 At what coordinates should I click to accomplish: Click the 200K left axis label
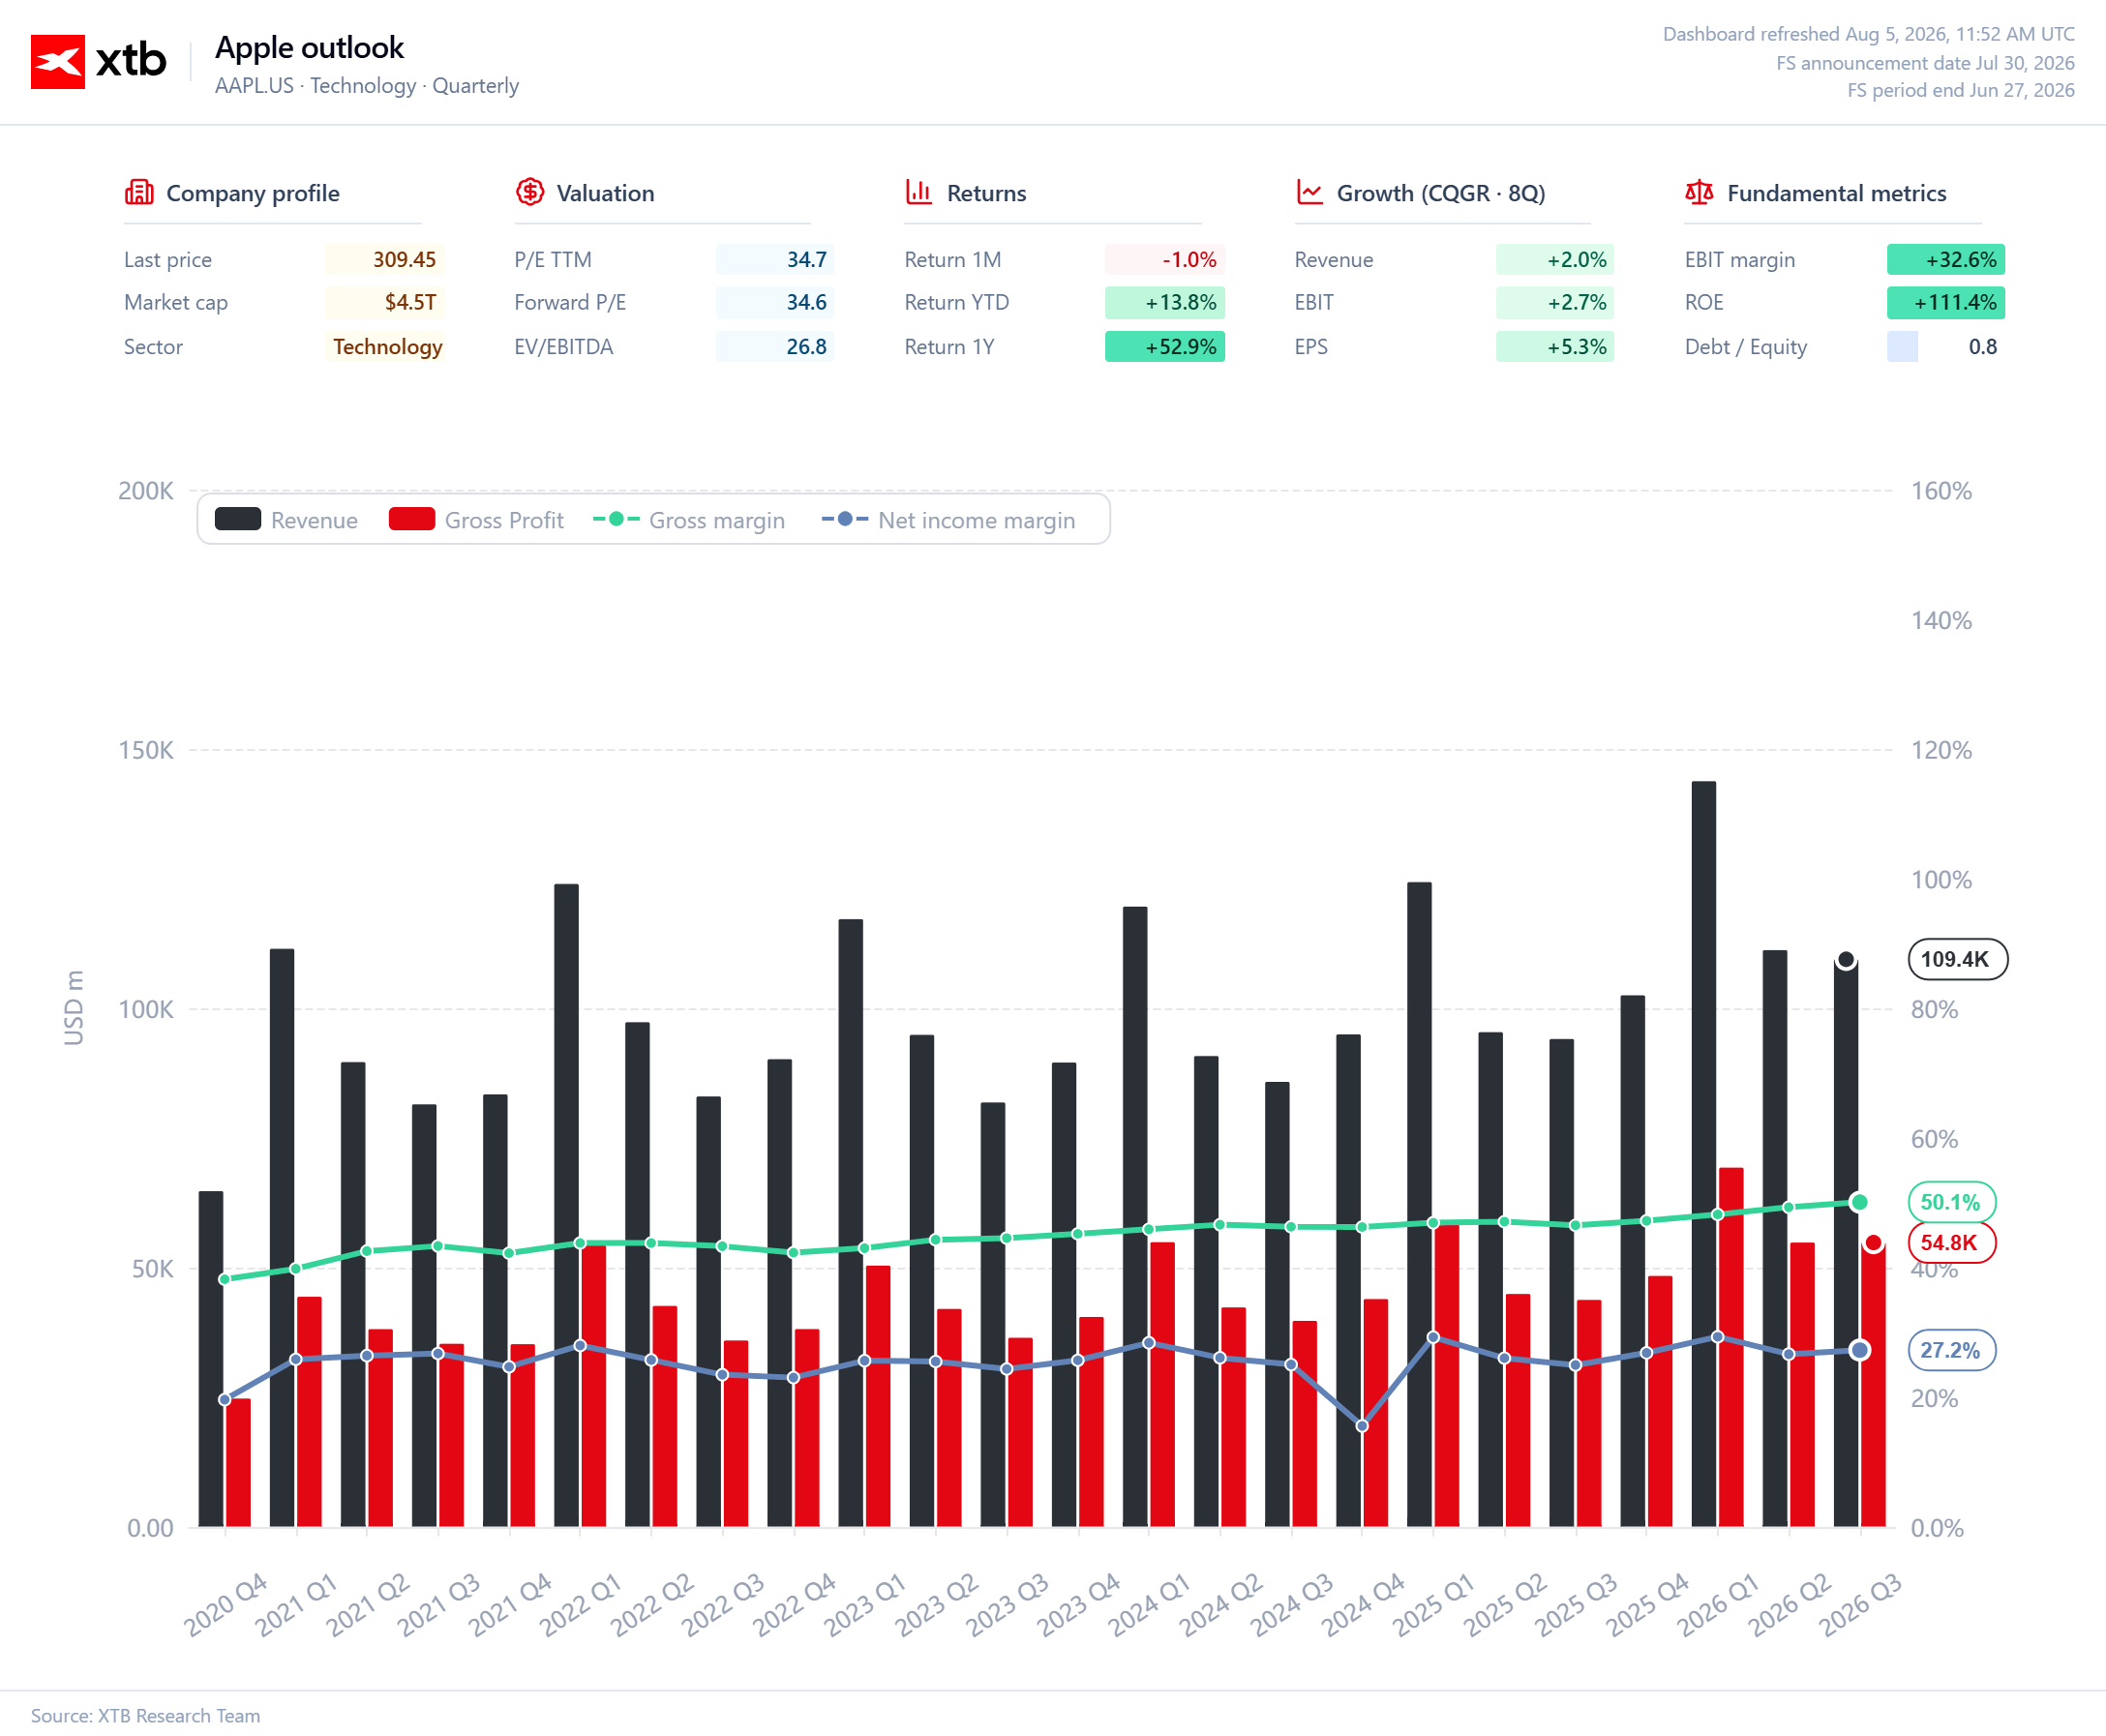coord(146,491)
